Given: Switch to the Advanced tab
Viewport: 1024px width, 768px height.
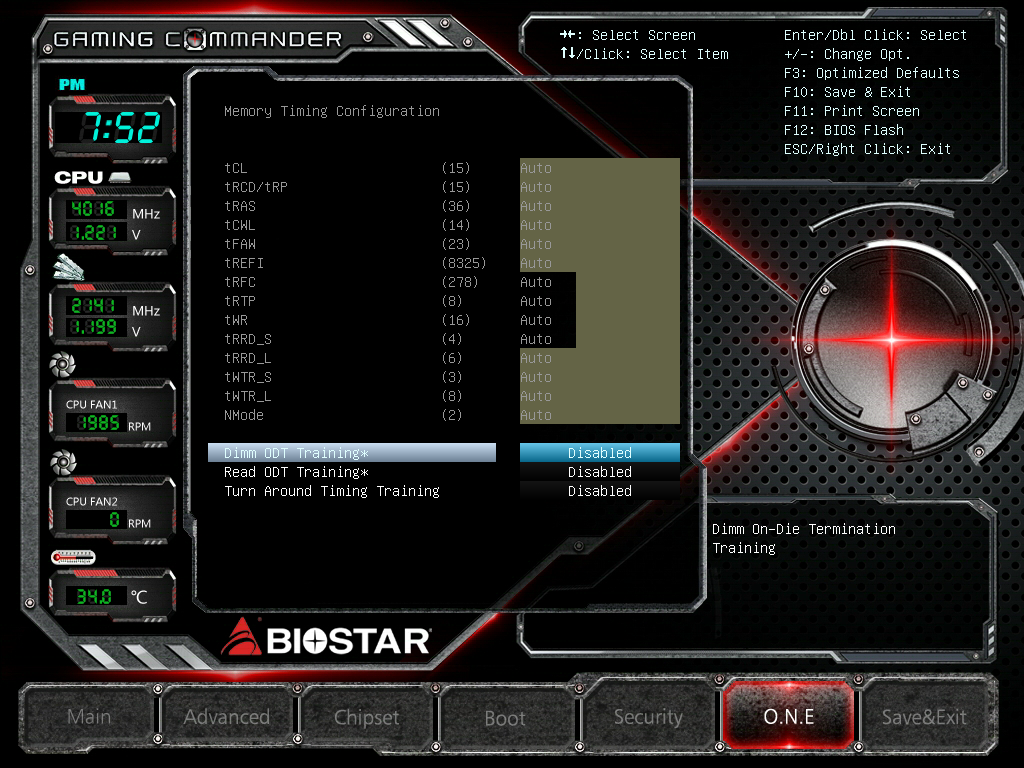Looking at the screenshot, I should click(x=227, y=716).
